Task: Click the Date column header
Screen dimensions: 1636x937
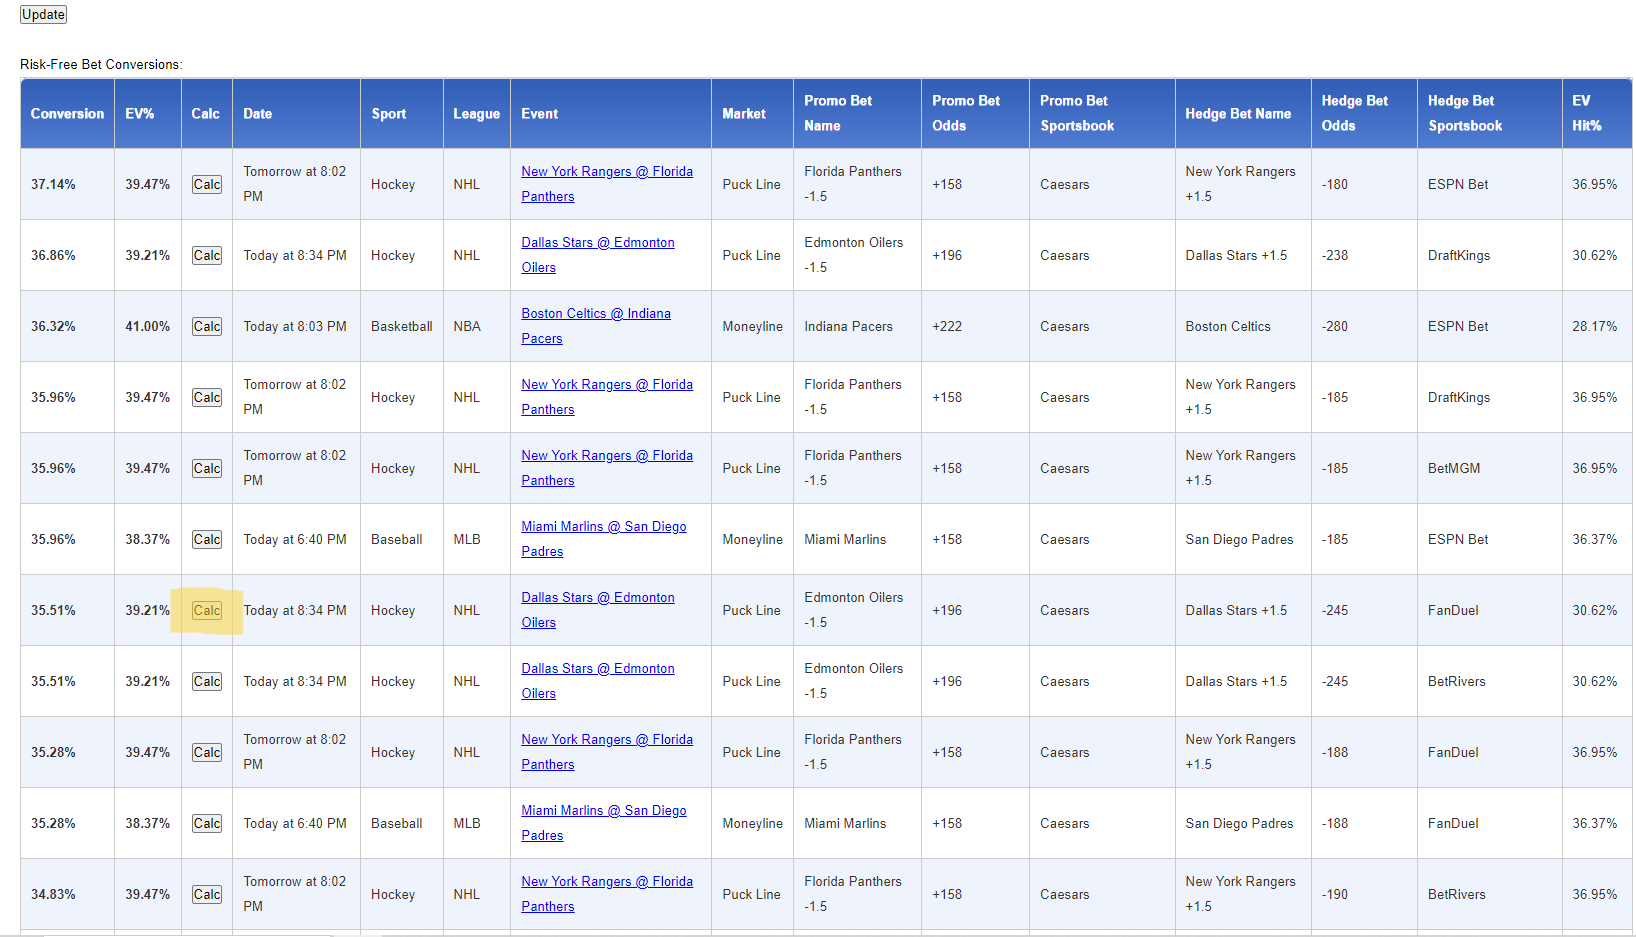Action: coord(296,114)
